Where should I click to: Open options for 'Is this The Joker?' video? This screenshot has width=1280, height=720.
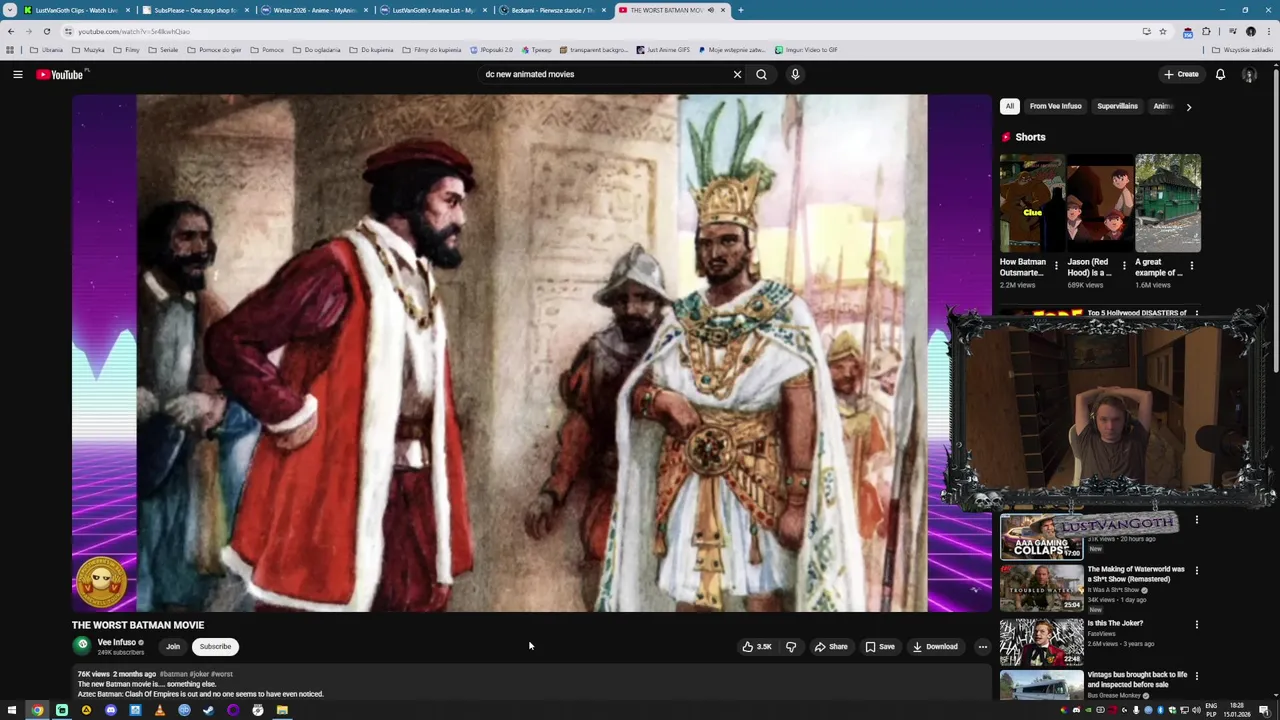[x=1196, y=625]
